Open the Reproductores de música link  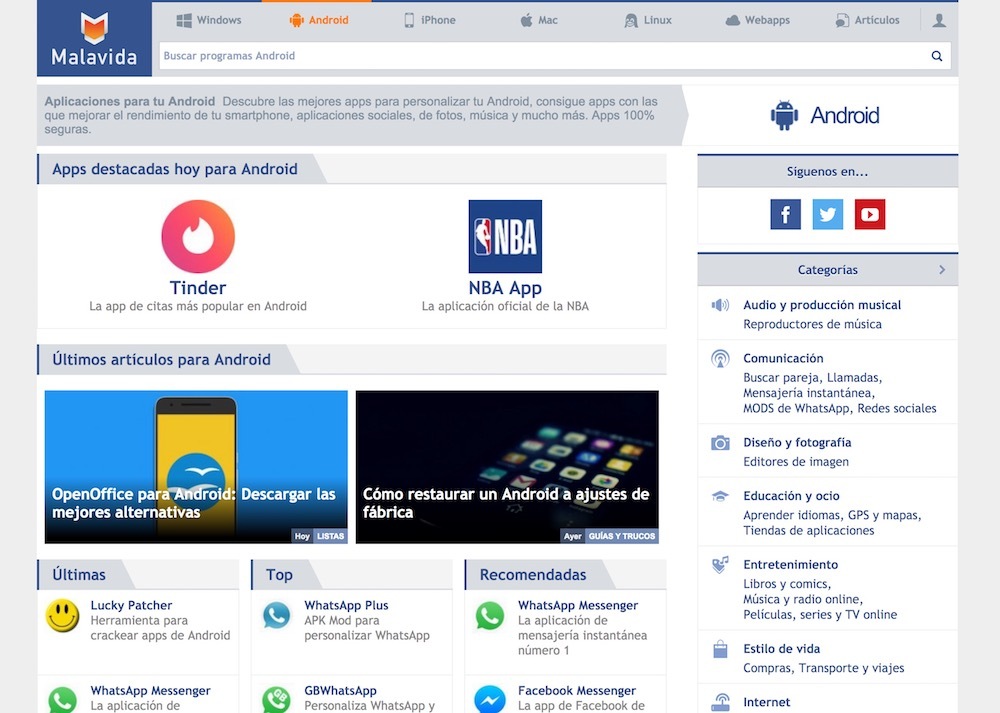[x=812, y=324]
